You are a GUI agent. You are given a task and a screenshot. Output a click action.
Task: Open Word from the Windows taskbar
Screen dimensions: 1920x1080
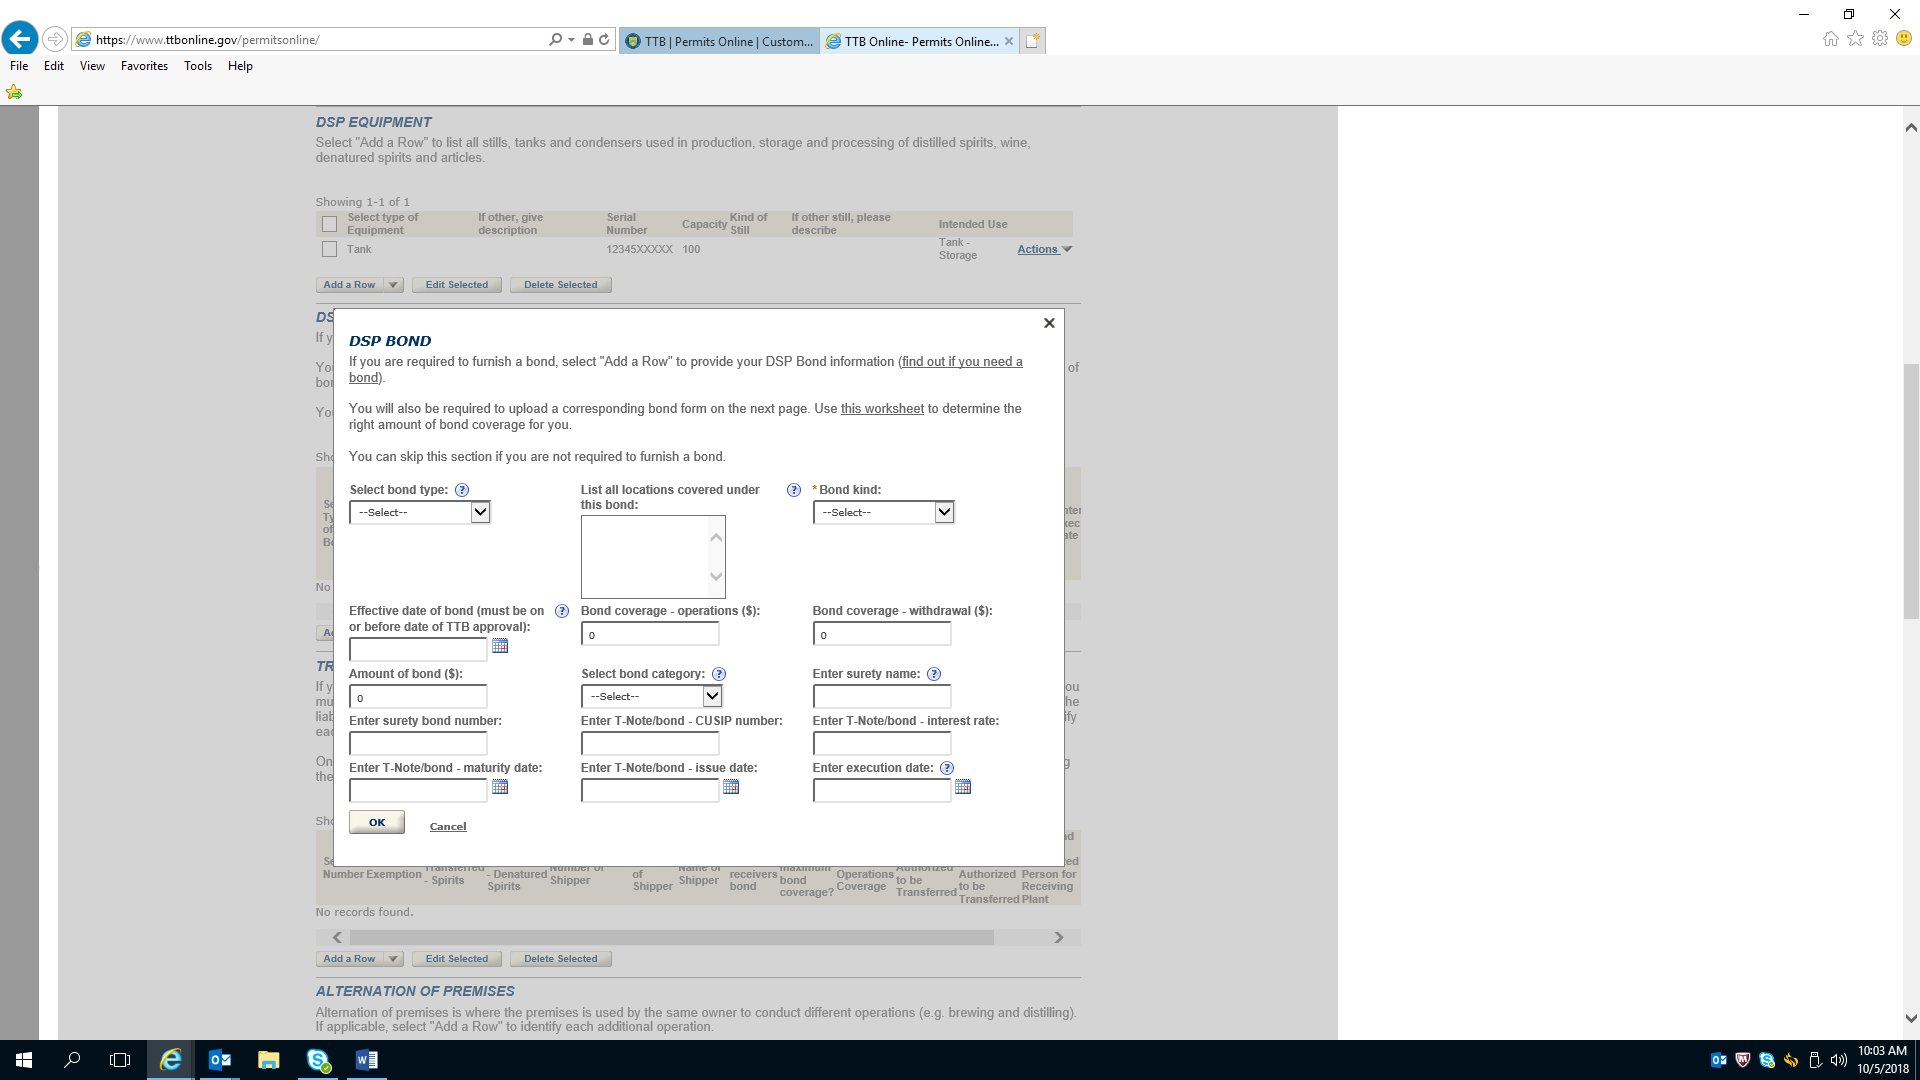click(x=366, y=1060)
